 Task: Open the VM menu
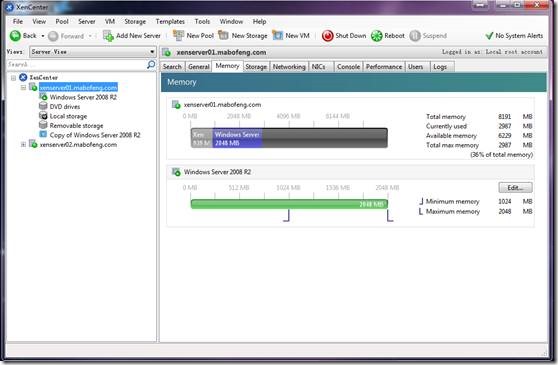point(110,21)
